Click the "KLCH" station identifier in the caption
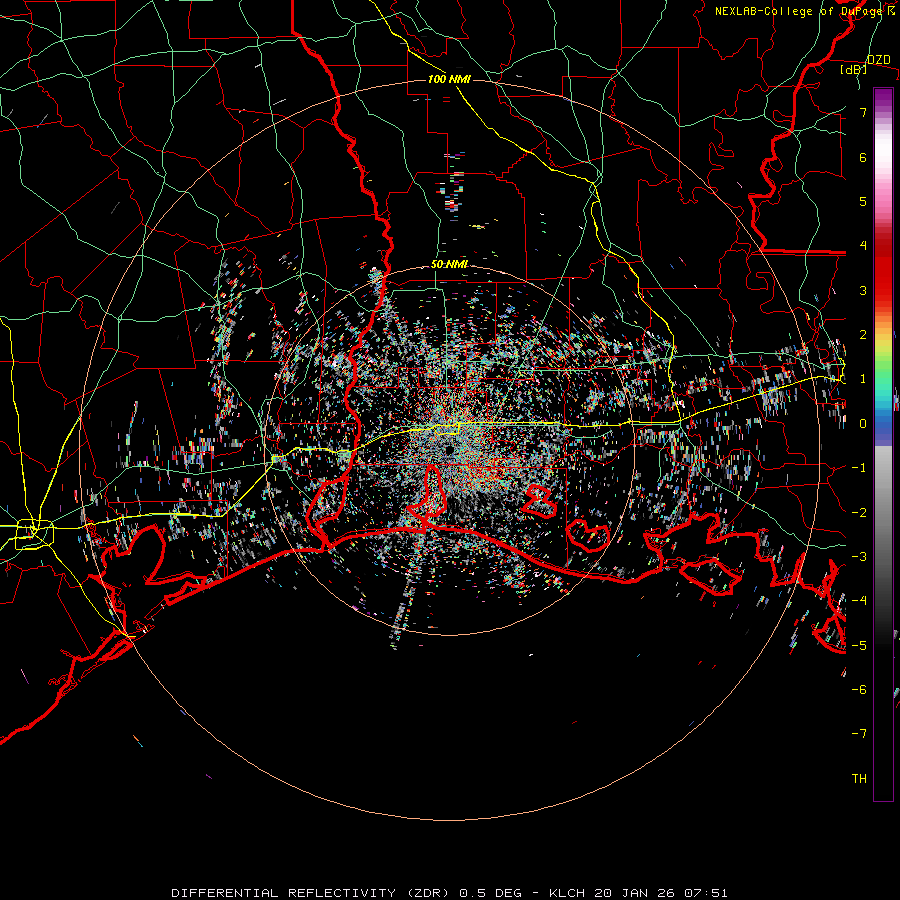The image size is (900, 900). [x=567, y=893]
